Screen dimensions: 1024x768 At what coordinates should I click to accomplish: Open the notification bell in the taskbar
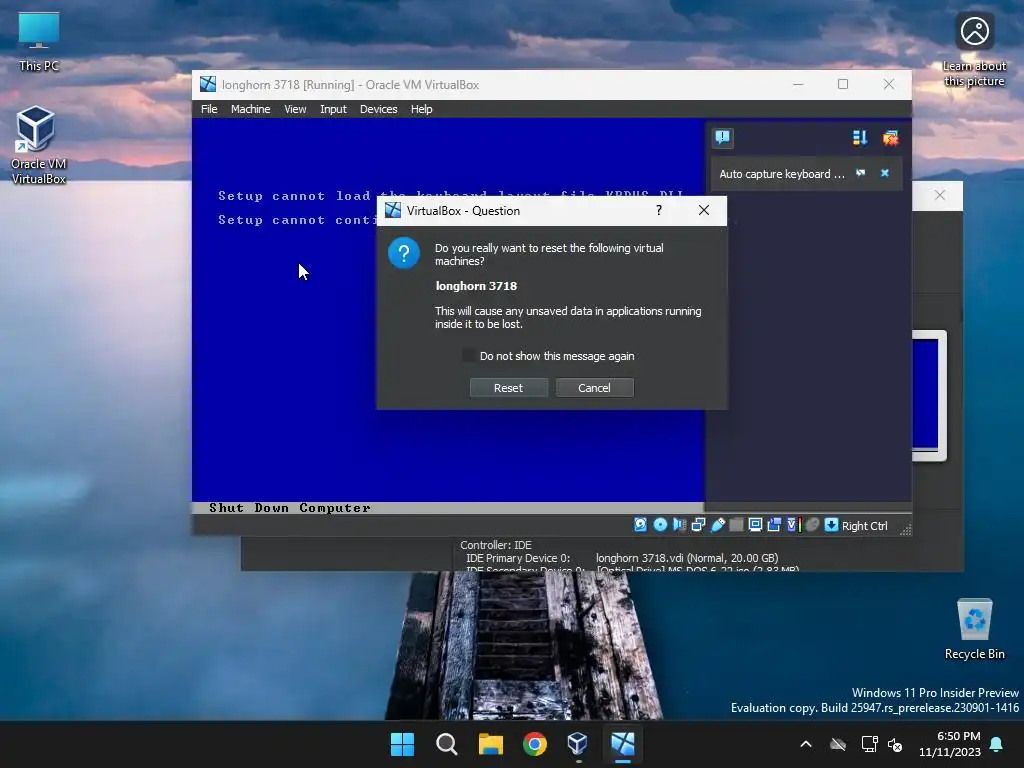(997, 744)
